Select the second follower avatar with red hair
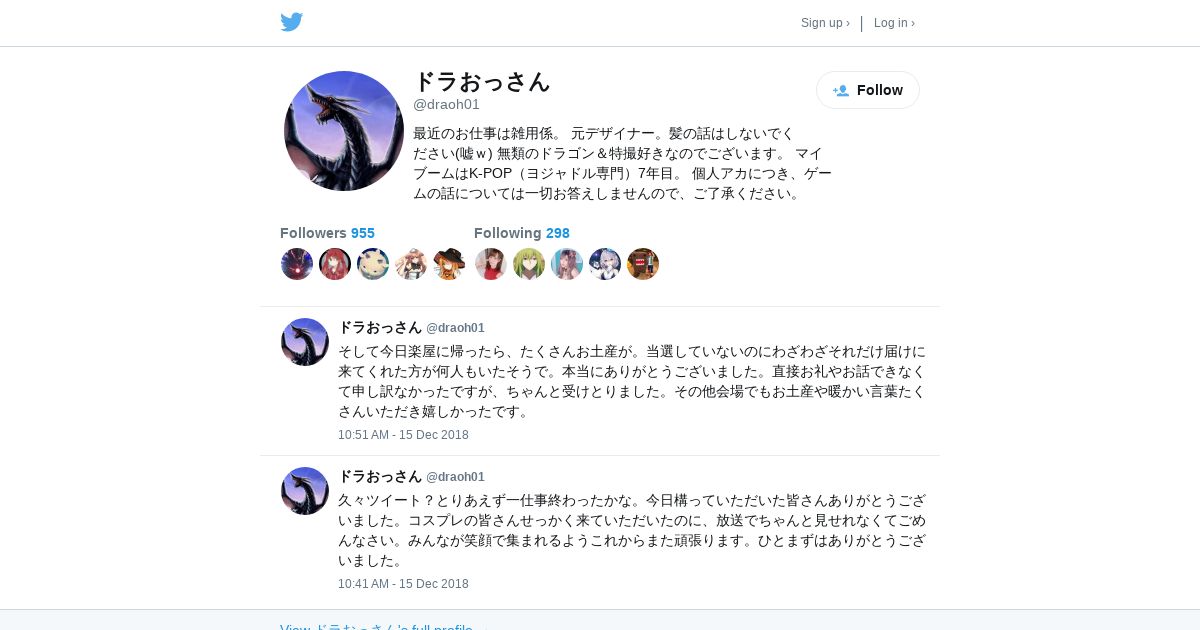Screen dimensions: 1200x630 coord(335,264)
